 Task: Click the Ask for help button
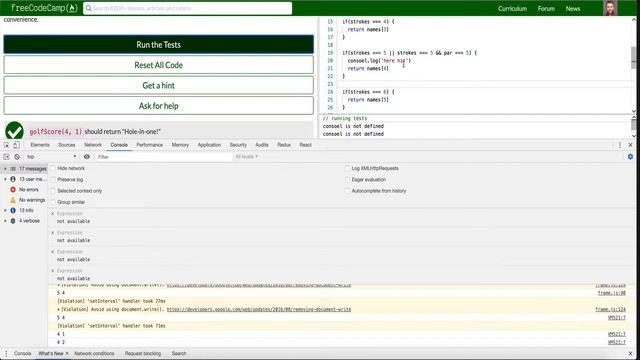click(158, 106)
